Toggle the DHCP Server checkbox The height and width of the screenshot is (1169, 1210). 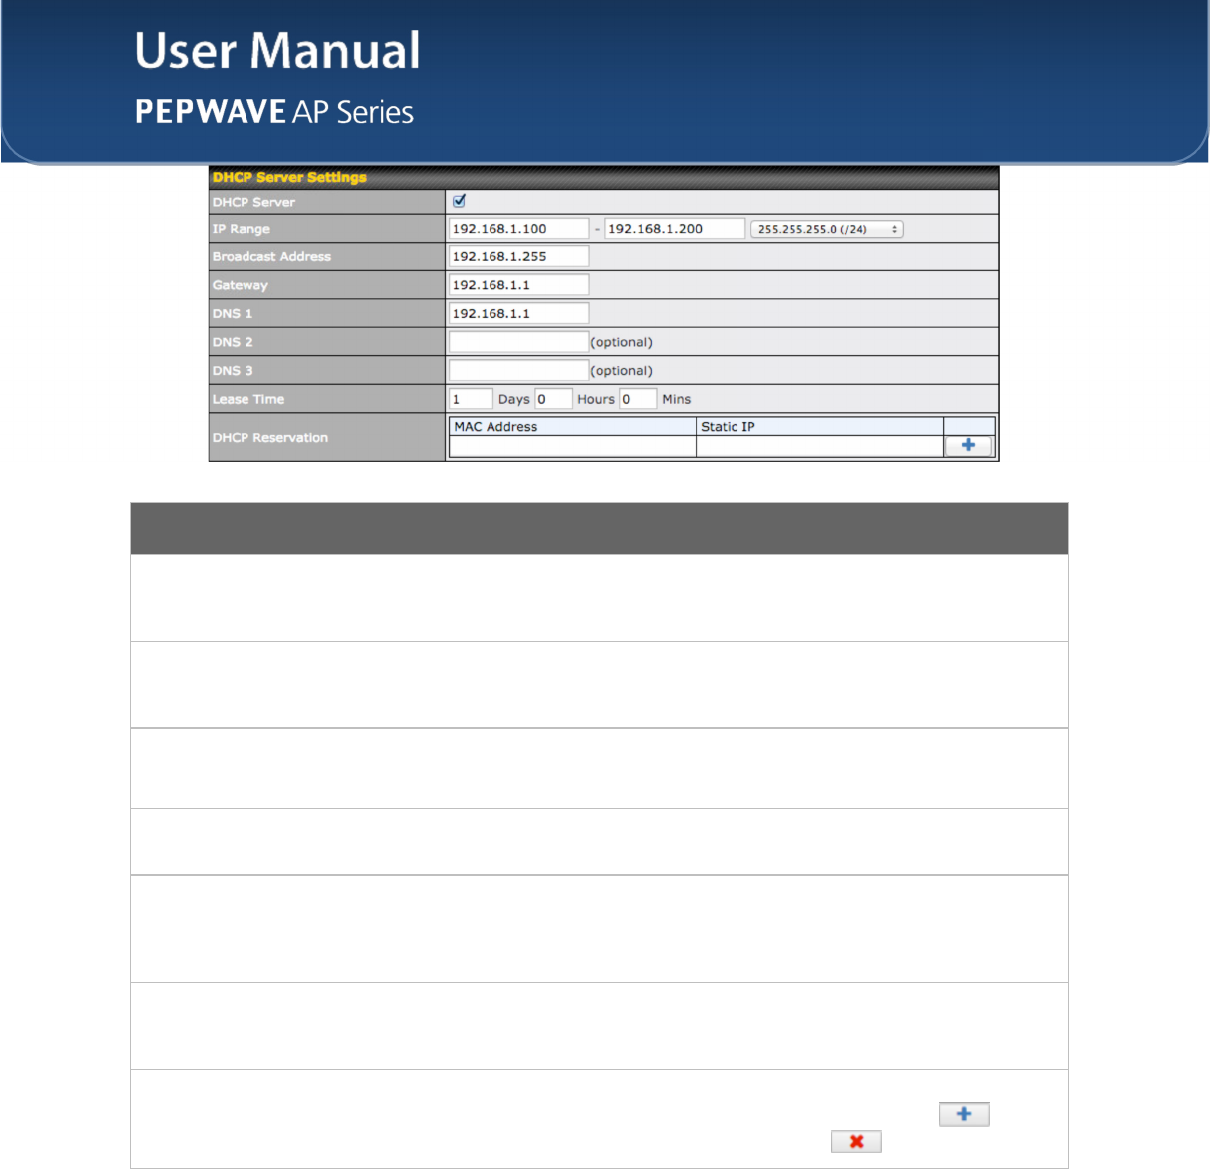coord(459,201)
